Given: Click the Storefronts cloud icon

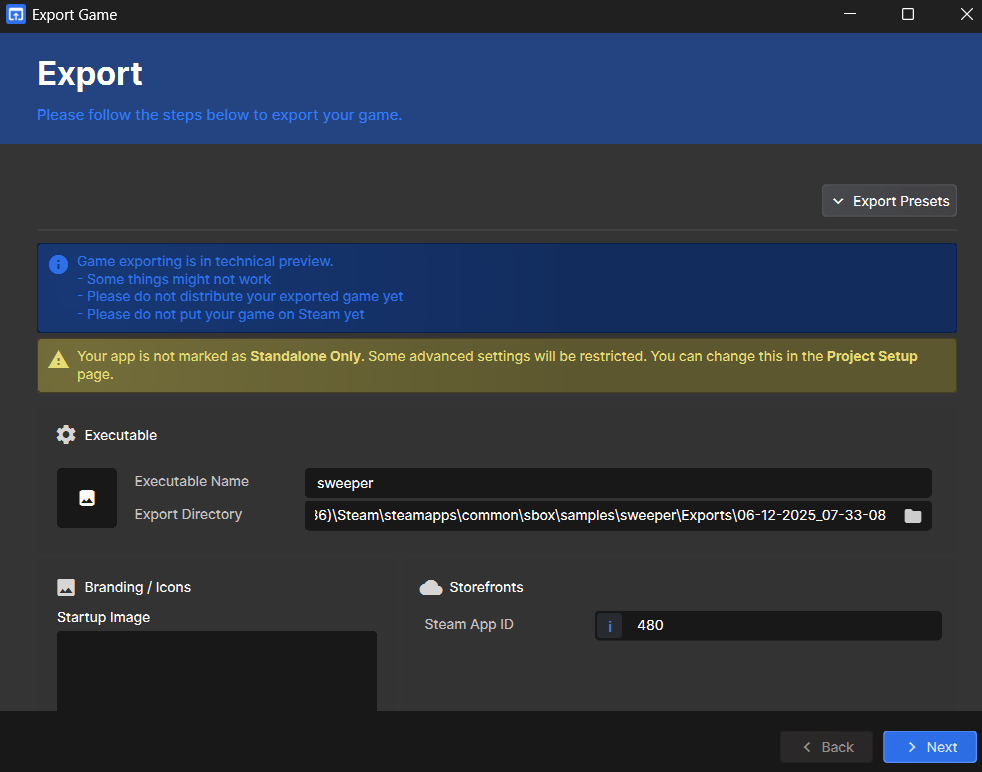Looking at the screenshot, I should [430, 587].
